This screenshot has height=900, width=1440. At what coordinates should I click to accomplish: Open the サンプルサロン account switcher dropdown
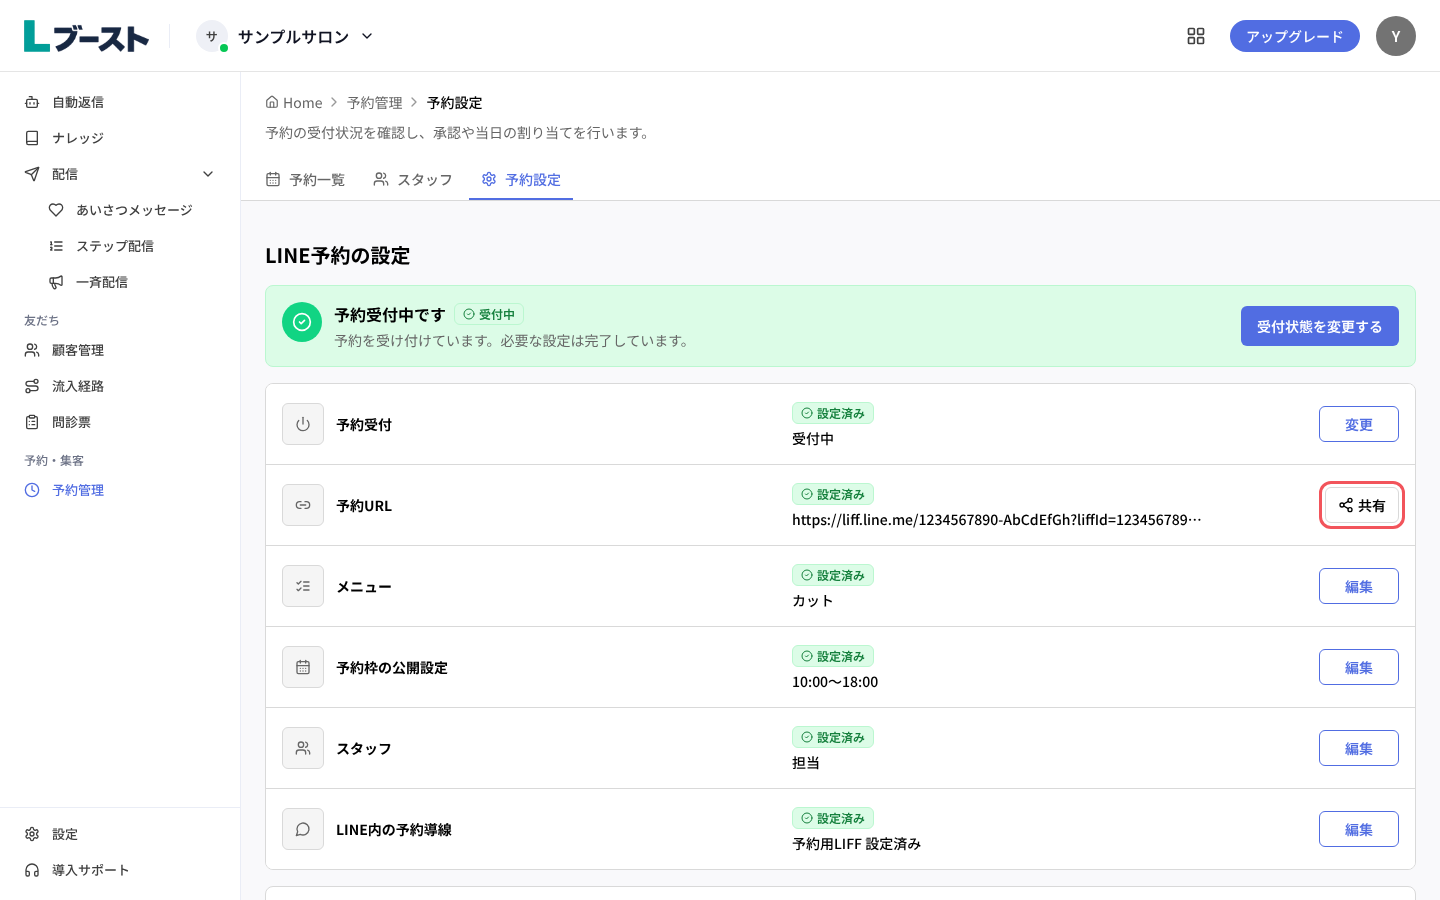(285, 36)
